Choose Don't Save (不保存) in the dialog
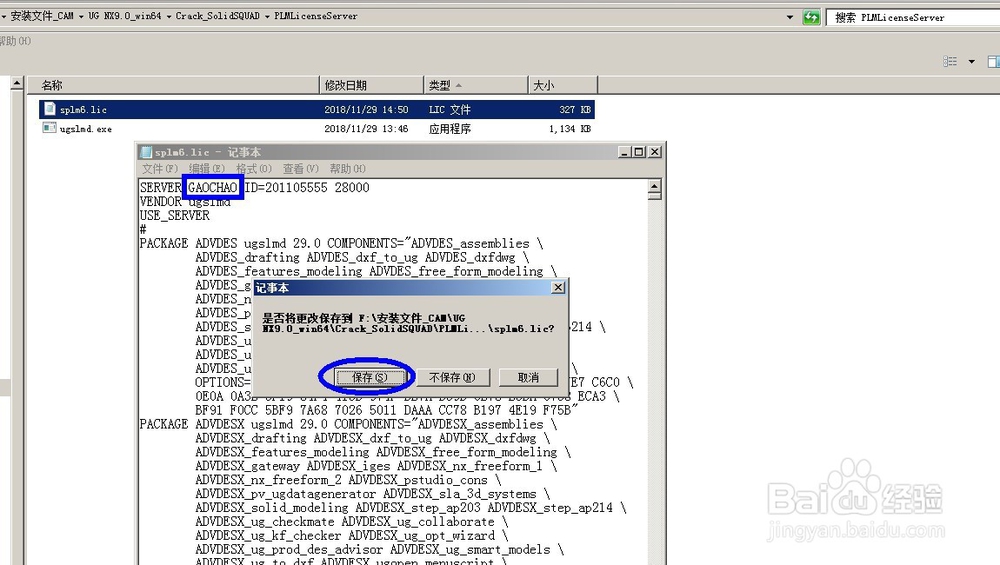Screen dimensions: 1000x565 (452, 378)
